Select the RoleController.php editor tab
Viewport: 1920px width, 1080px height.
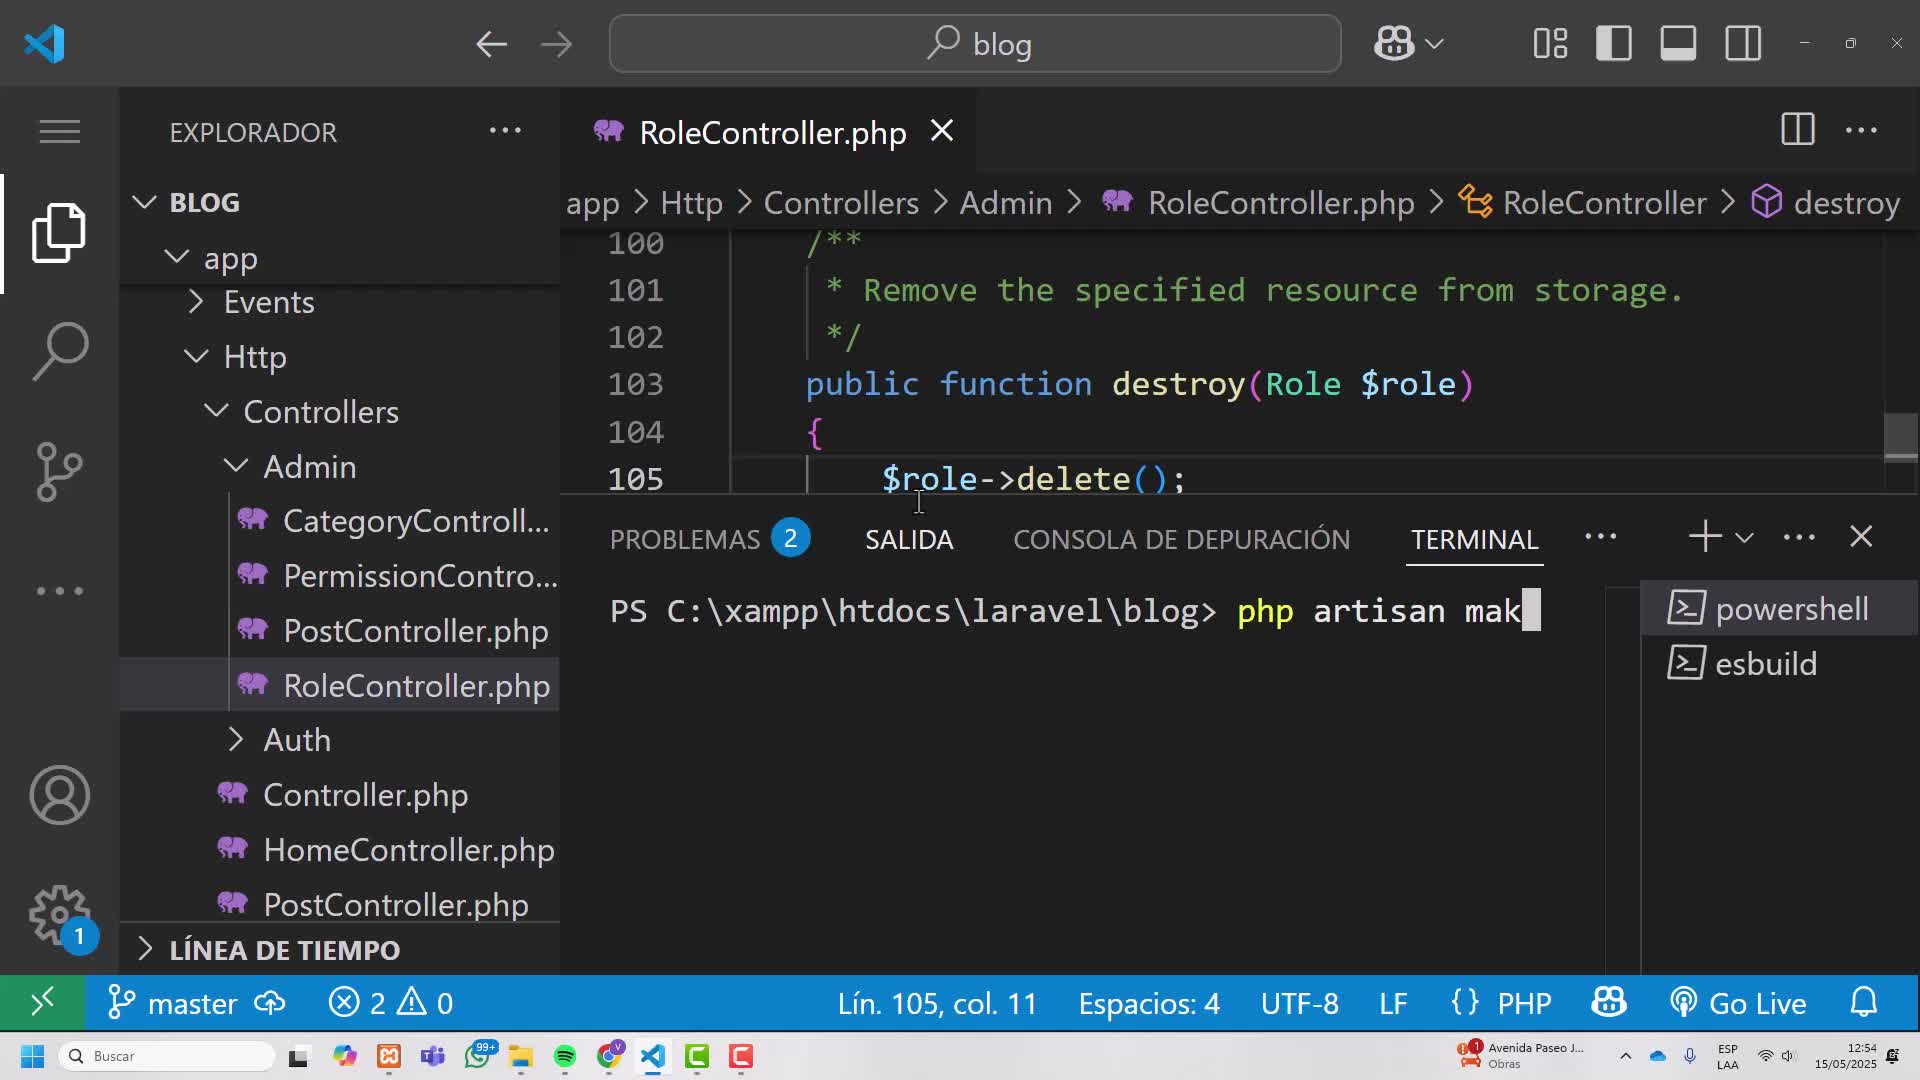[768, 131]
